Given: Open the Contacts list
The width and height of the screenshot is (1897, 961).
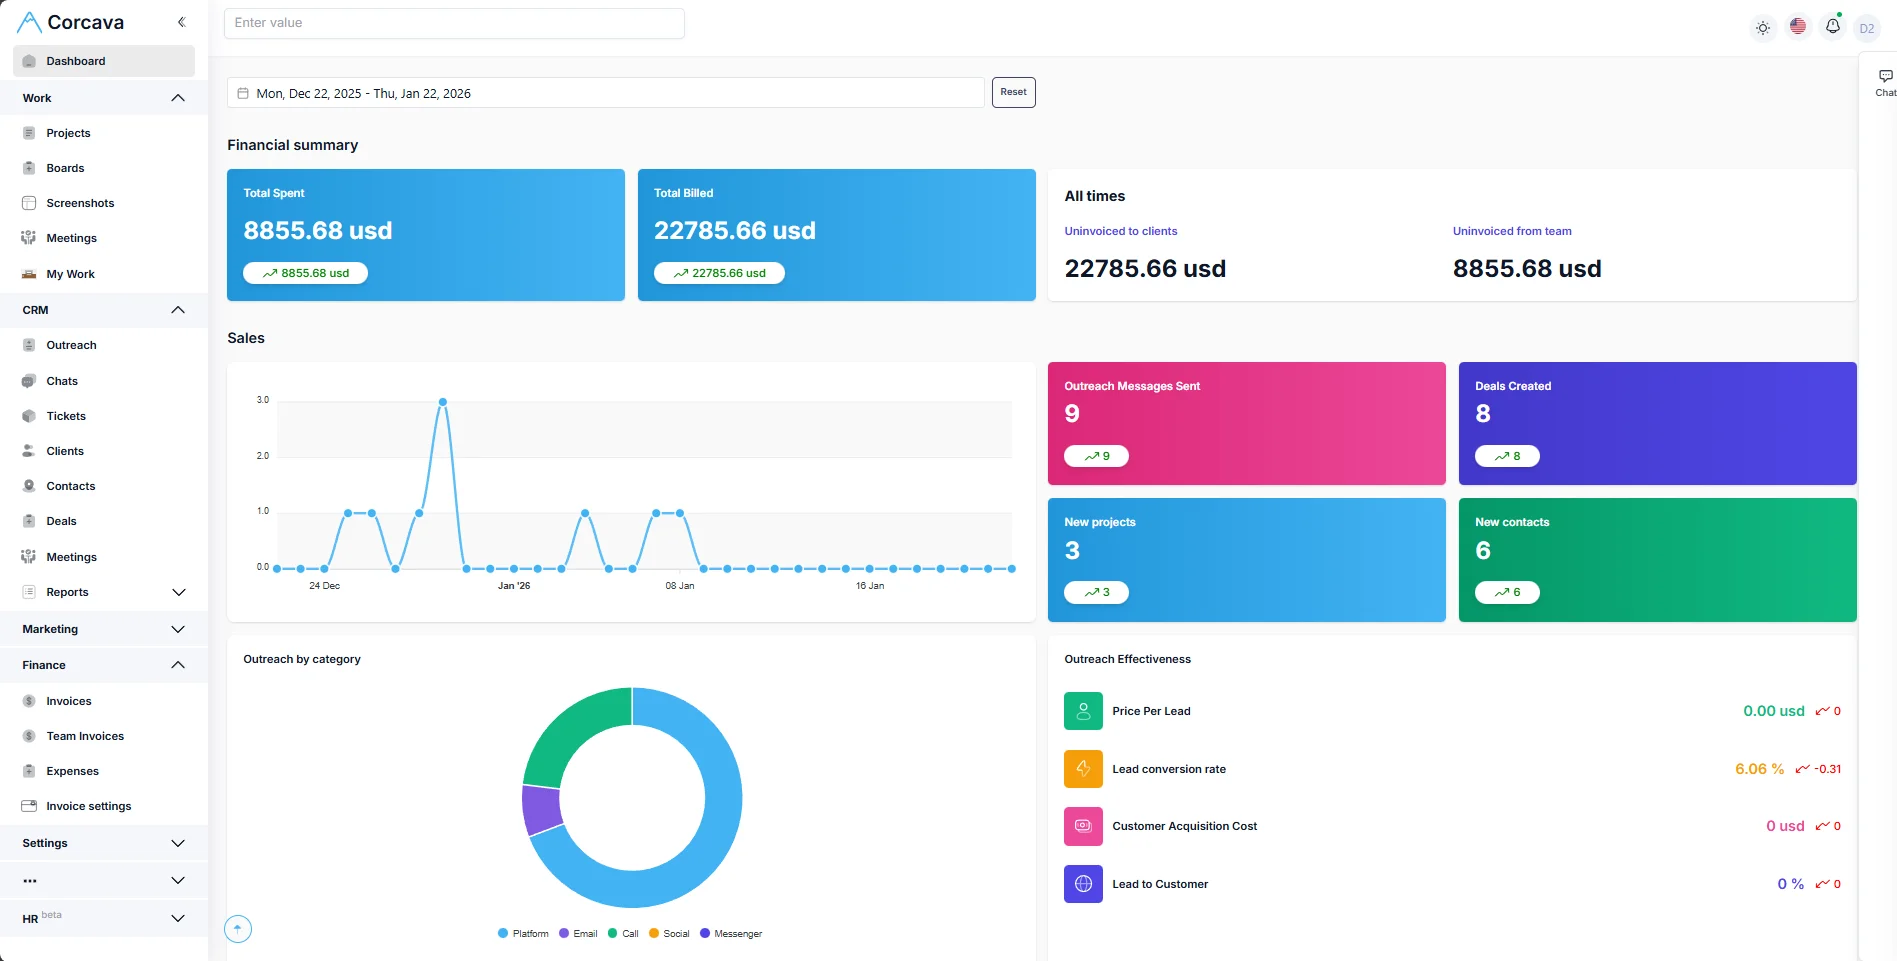Looking at the screenshot, I should coord(71,485).
